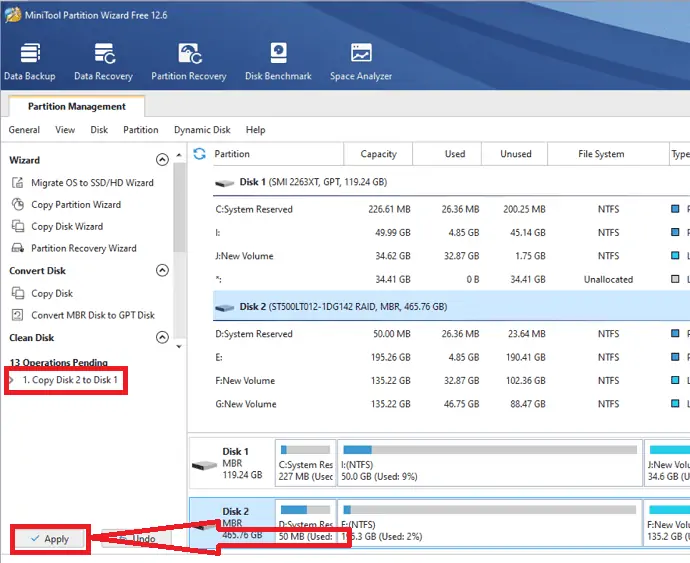The image size is (690, 563).
Task: Collapse the Convert Disk section
Action: pos(162,270)
